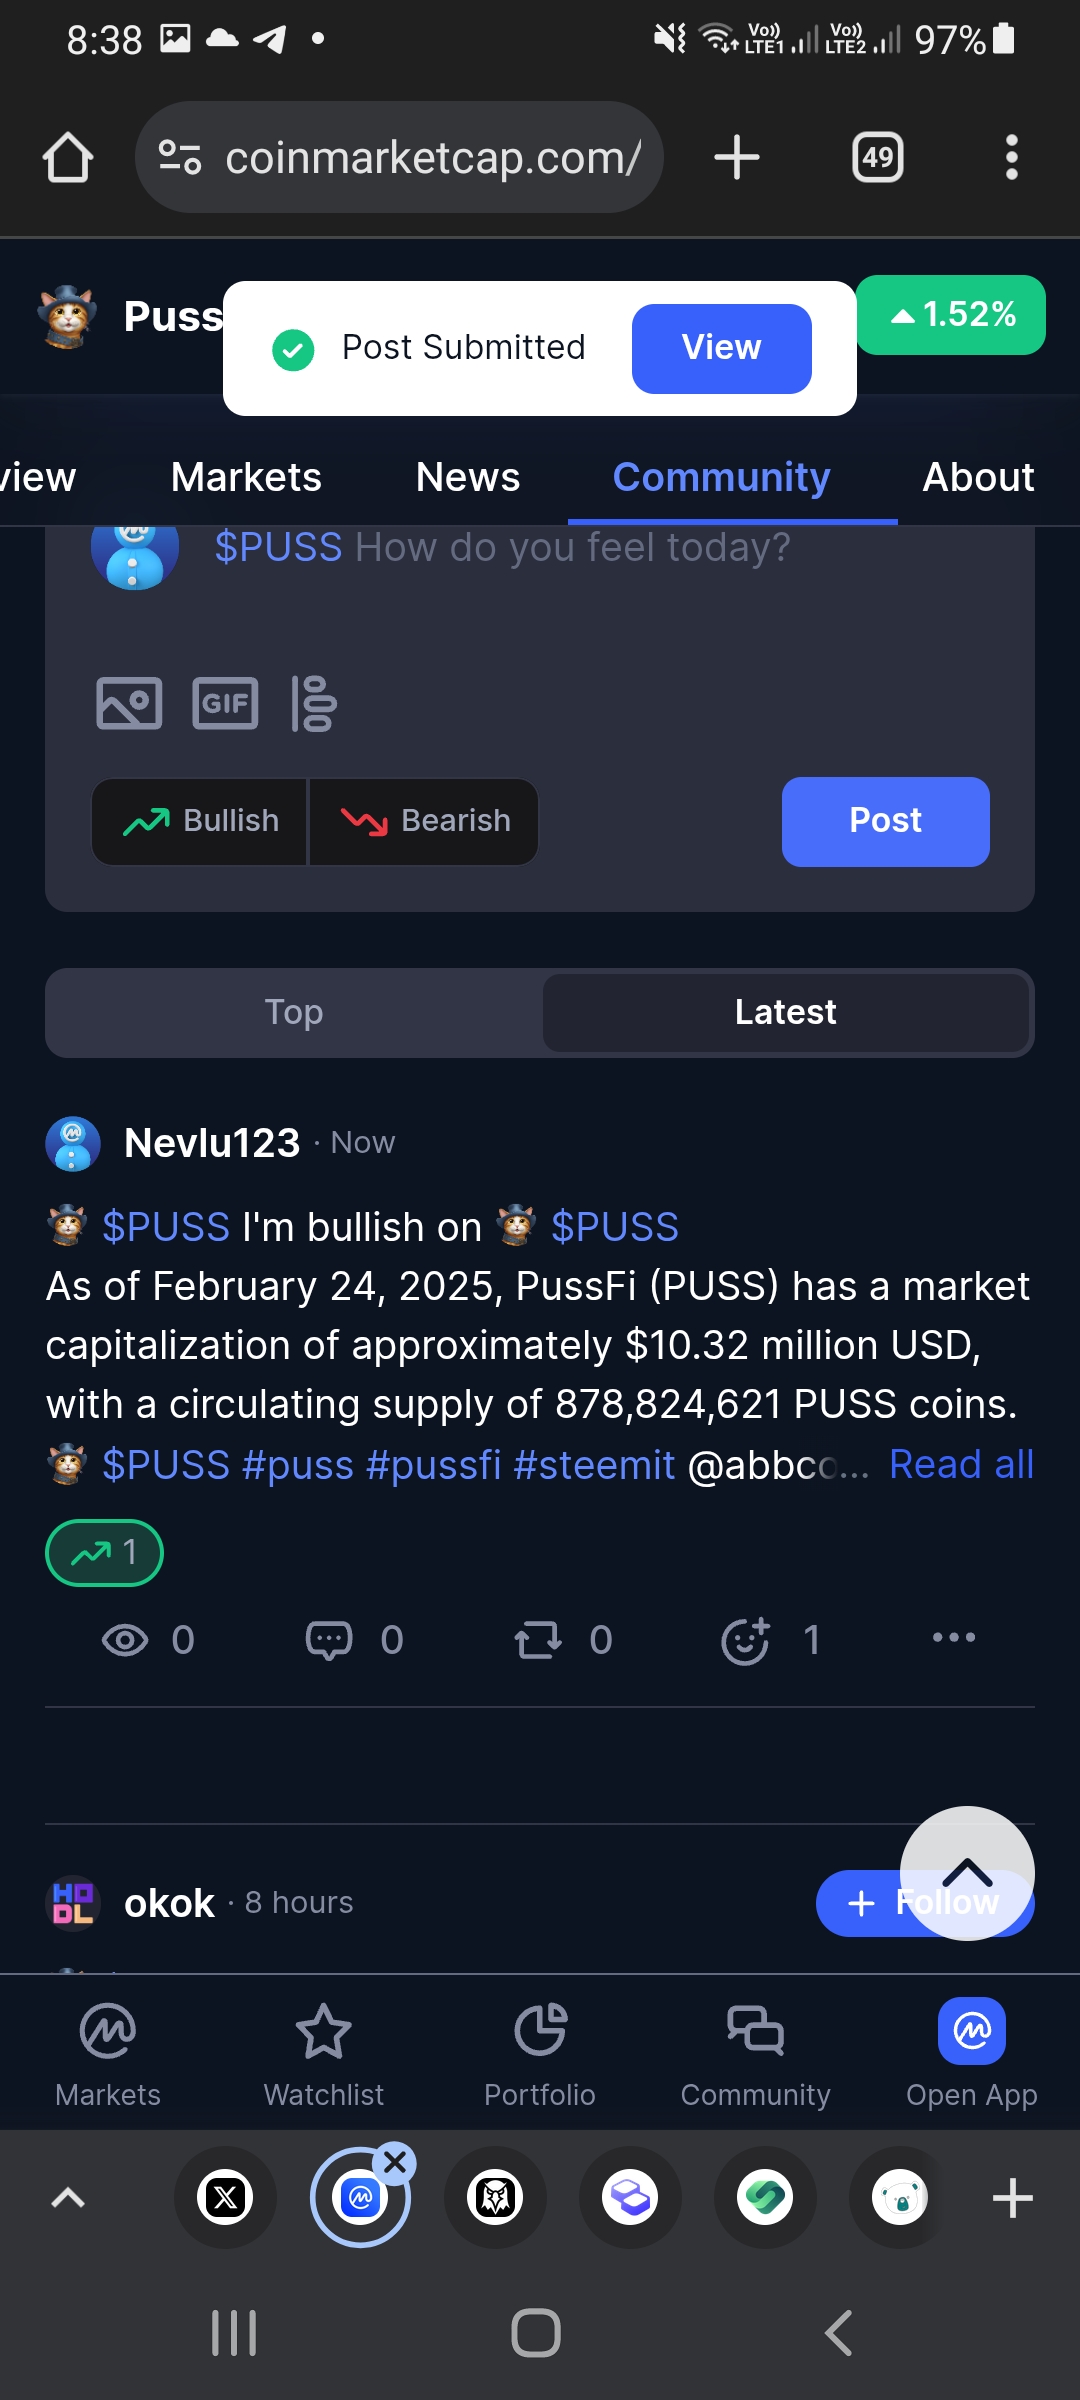1080x2400 pixels.
Task: Tap the comment icon on Nevlu123's post
Action: [x=329, y=1640]
